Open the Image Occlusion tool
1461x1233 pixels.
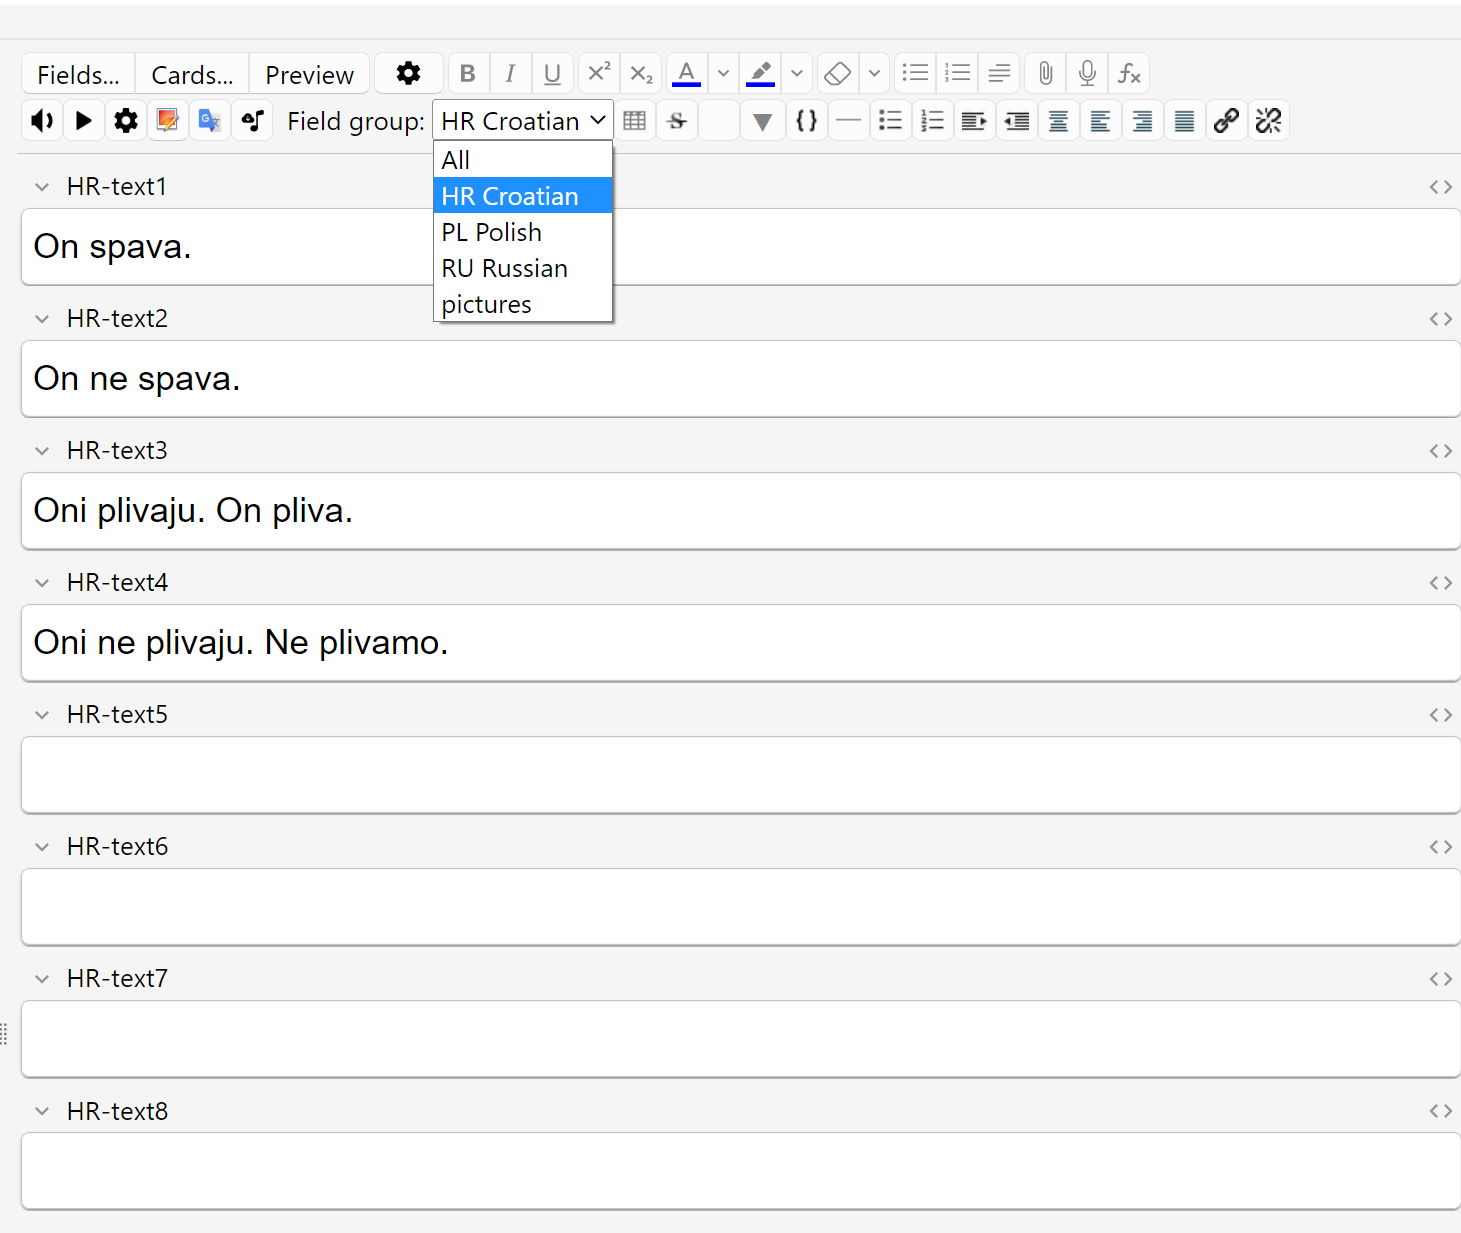pyautogui.click(x=167, y=120)
